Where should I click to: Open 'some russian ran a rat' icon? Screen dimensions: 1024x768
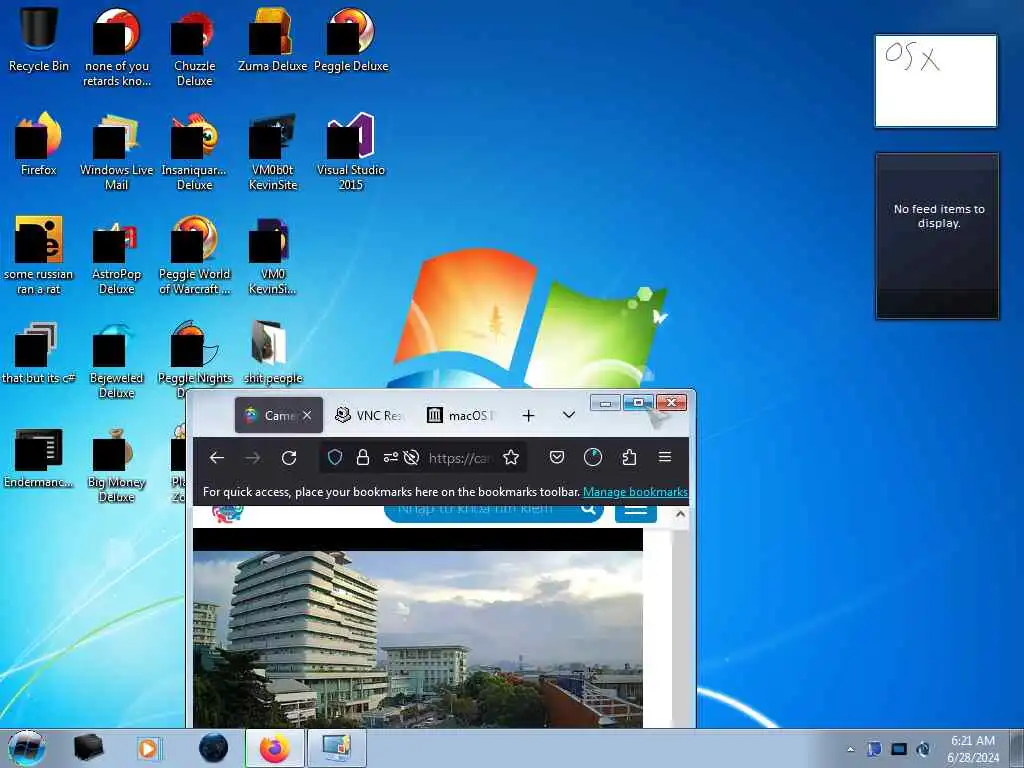39,255
